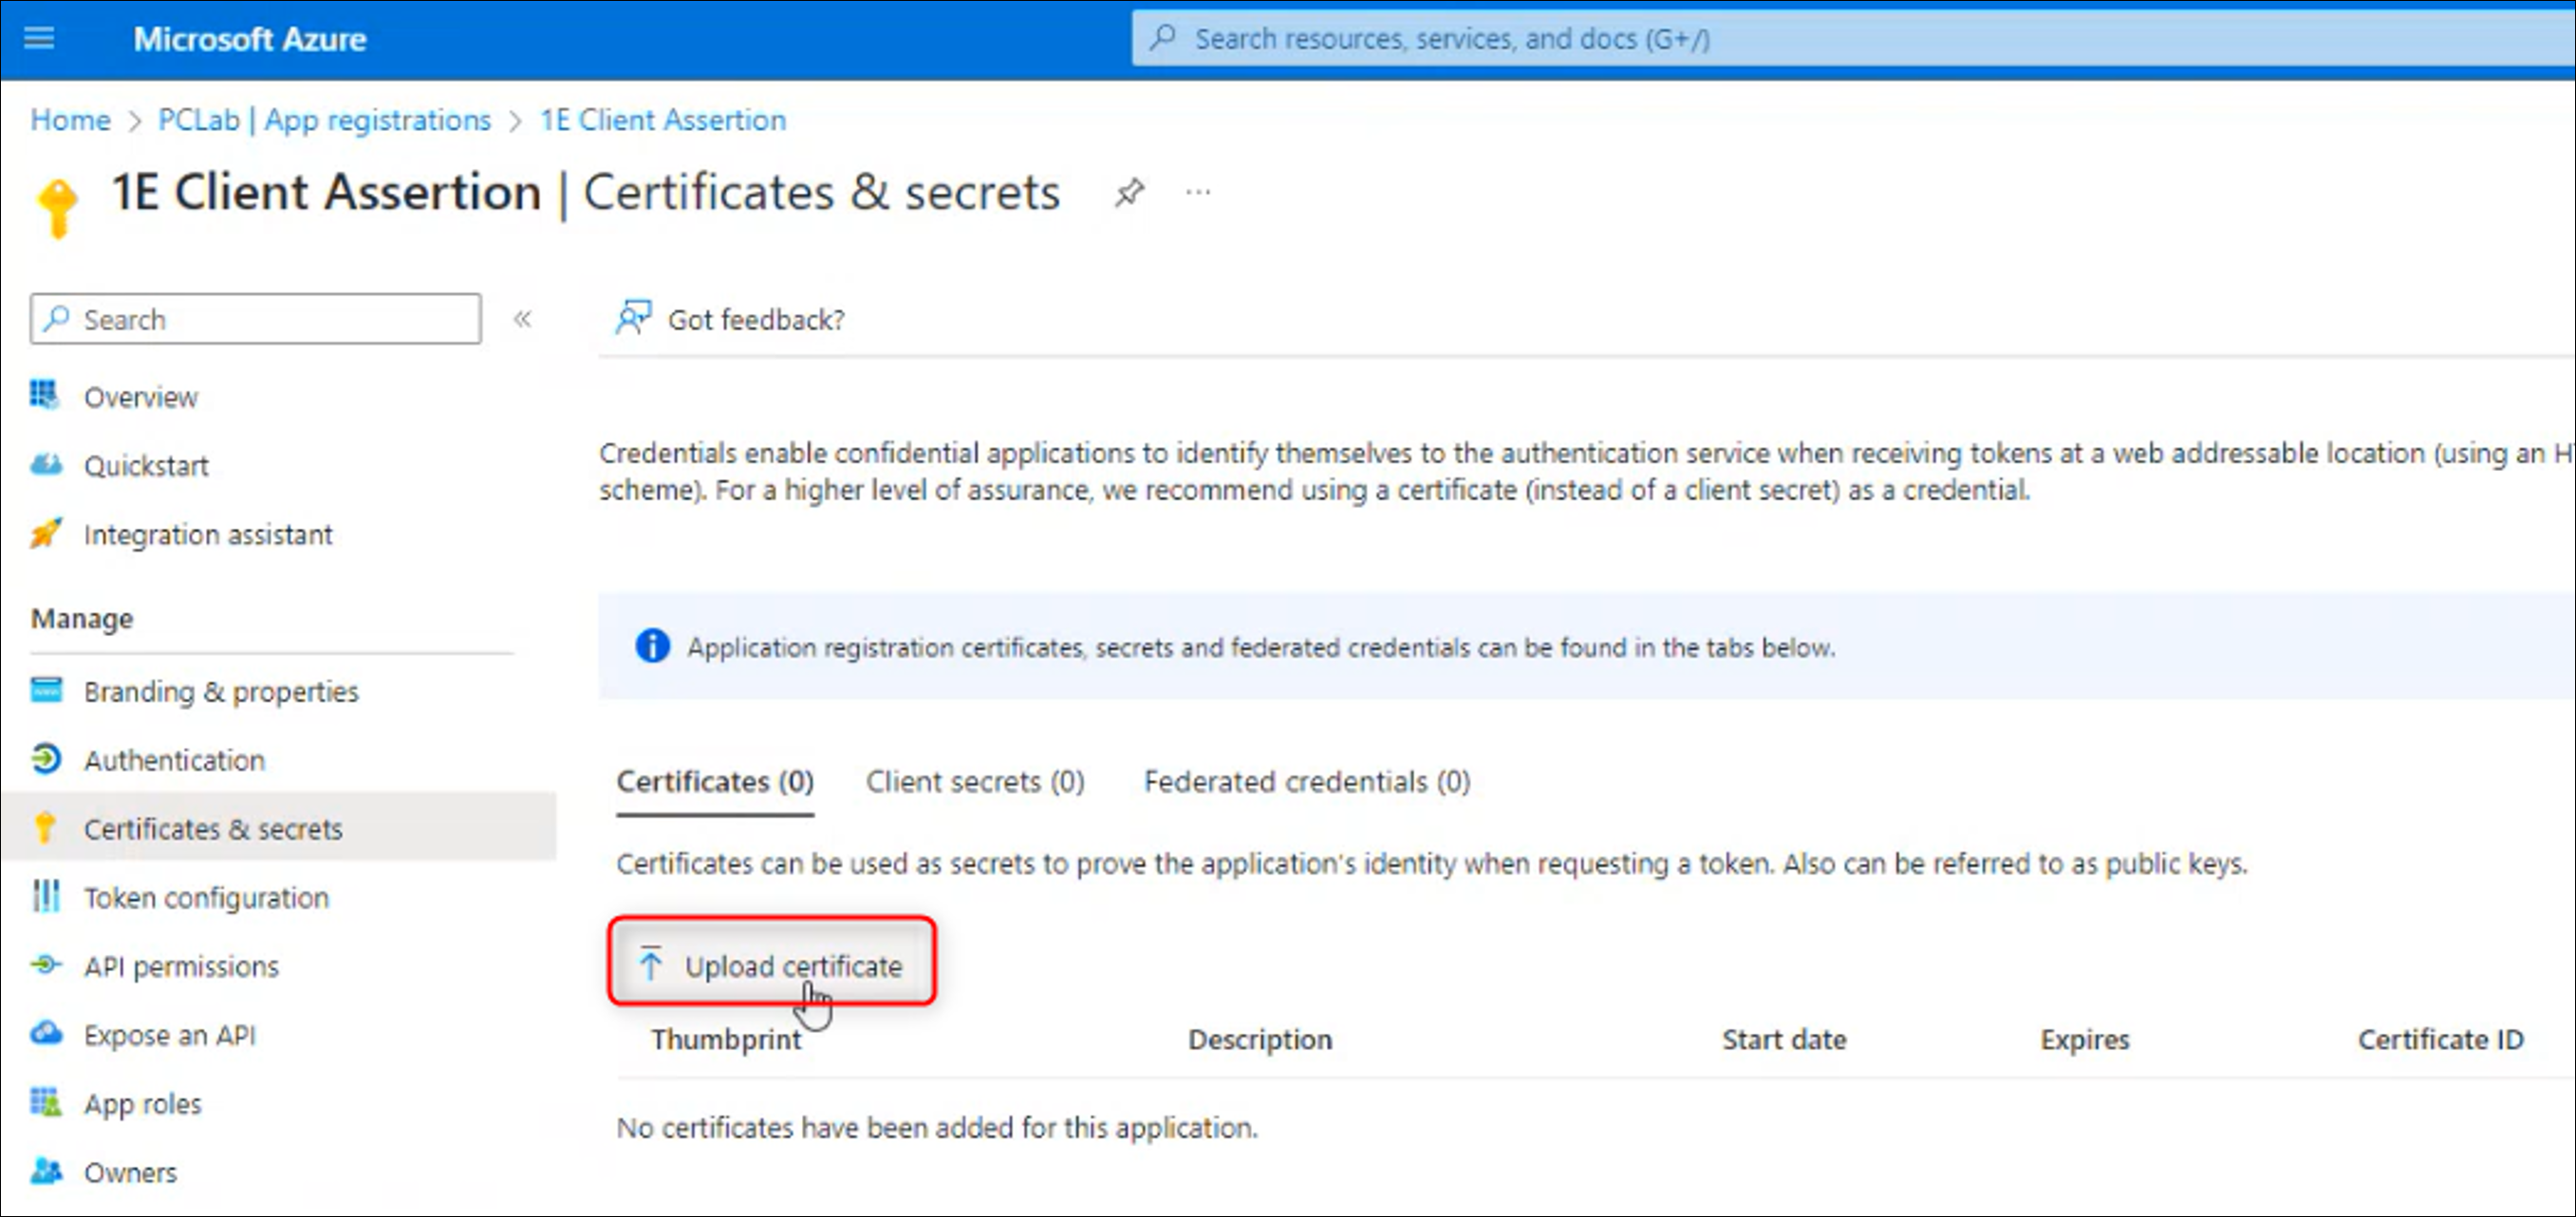Click the Token configuration bars icon
The image size is (2576, 1217).
point(45,897)
